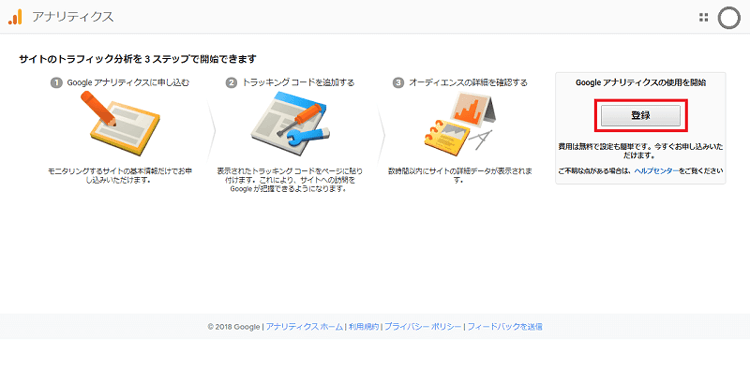Click the heading サイトのトラフィック分析を 3 ステップで開始できます
Viewport: 750px width, 368px height.
[138, 59]
